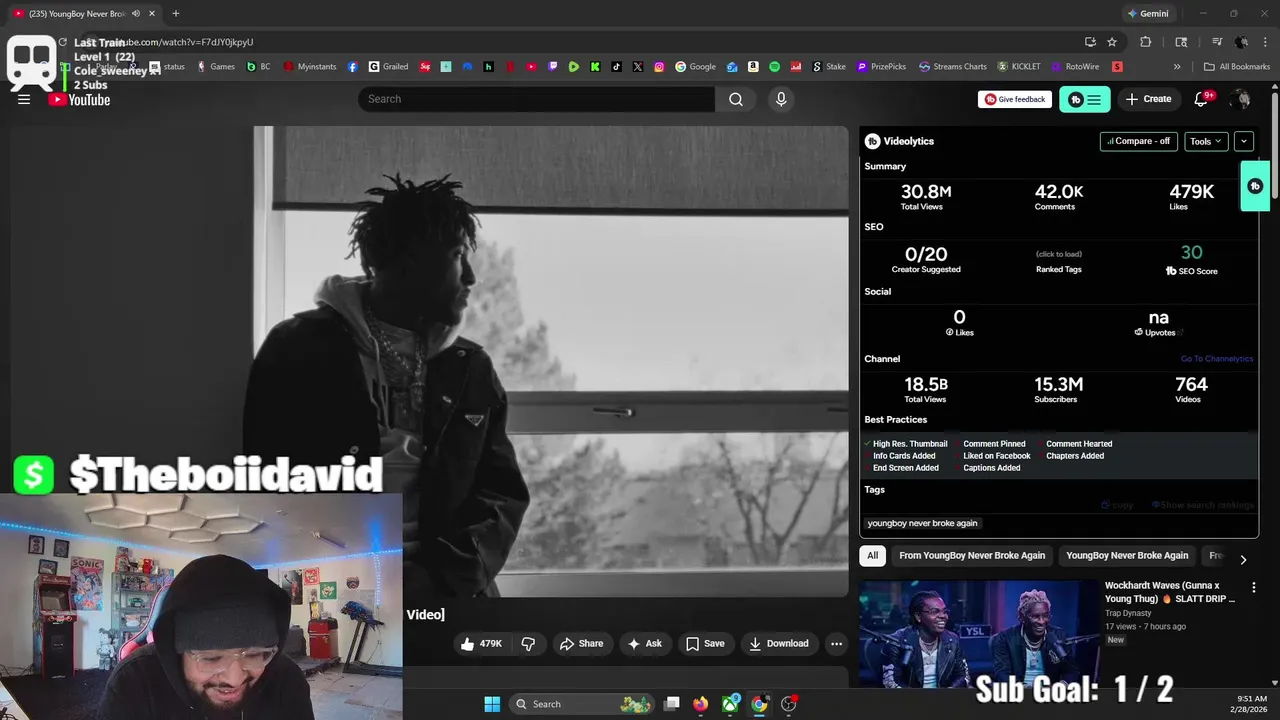
Task: Open the Grailed bookmark
Action: click(x=389, y=67)
